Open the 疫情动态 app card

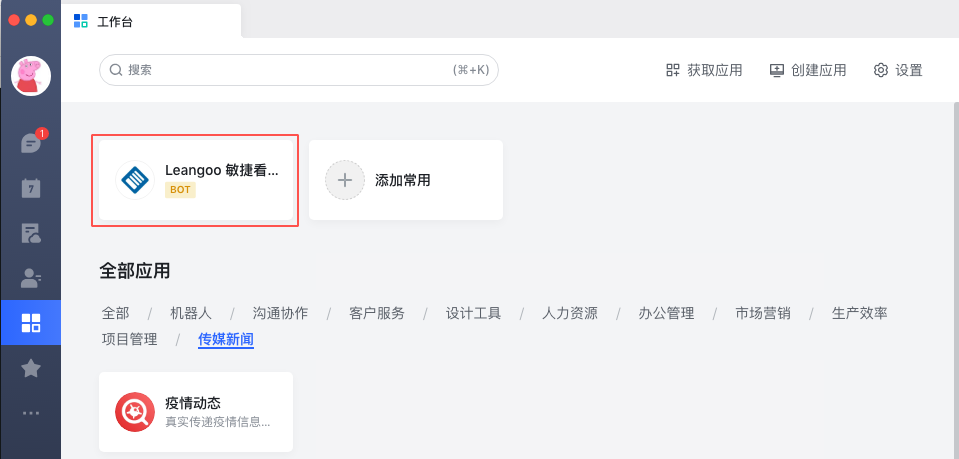(196, 411)
